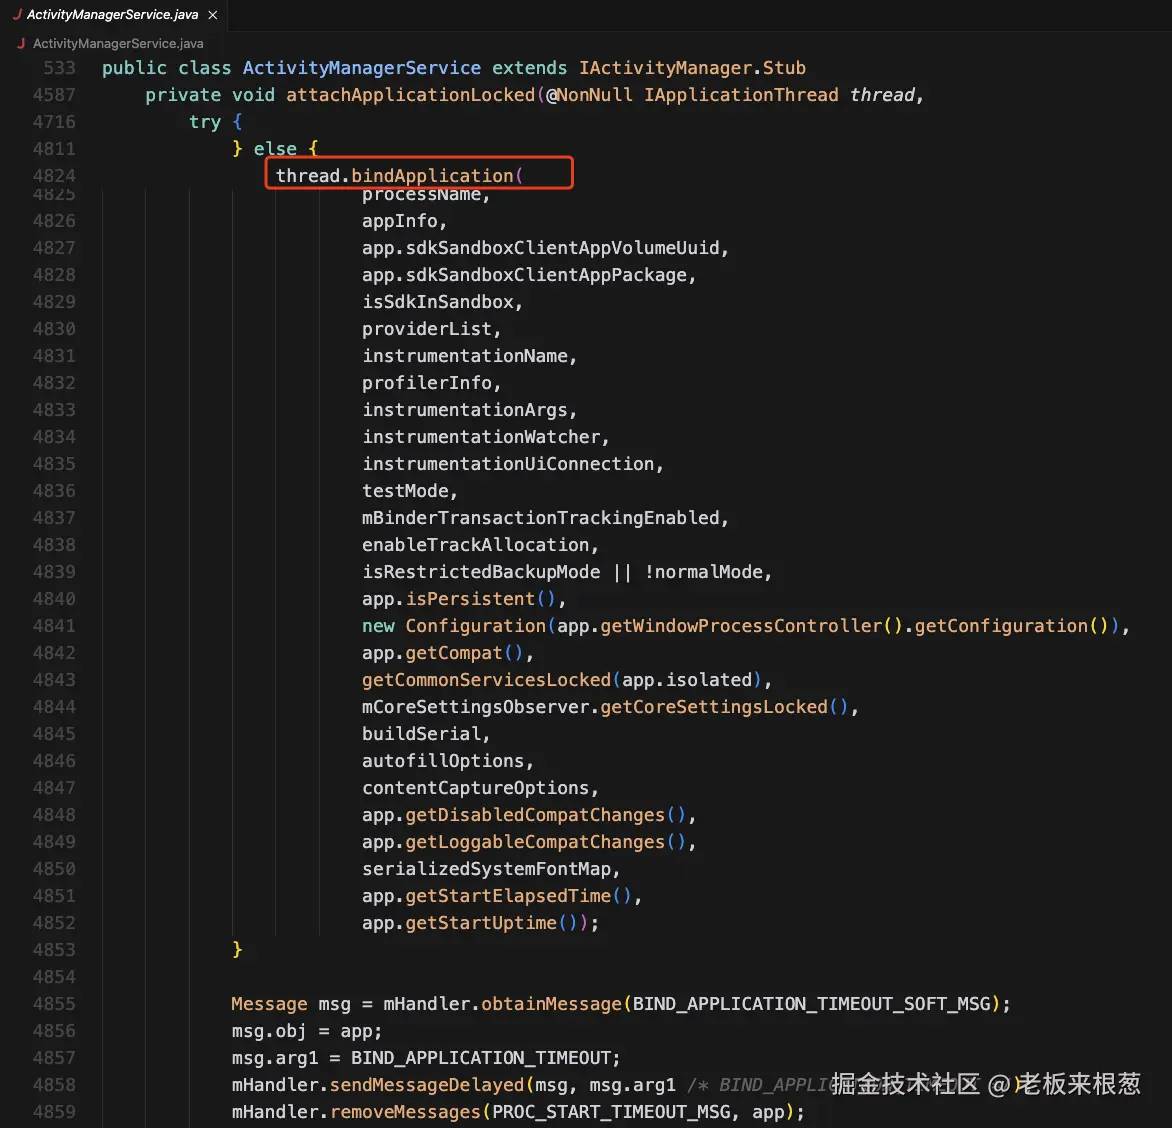The height and width of the screenshot is (1128, 1172).
Task: Click getCompat method call
Action: pyautogui.click(x=454, y=653)
